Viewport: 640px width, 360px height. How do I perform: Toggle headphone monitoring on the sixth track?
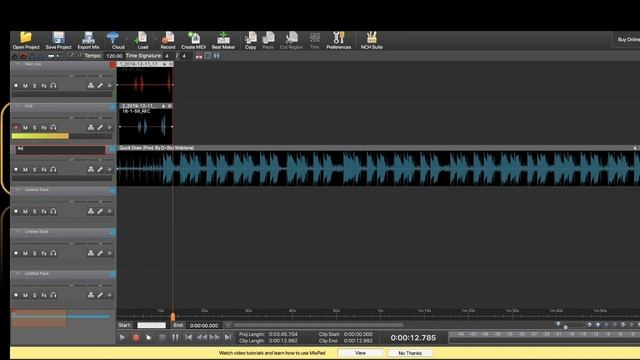coord(53,295)
